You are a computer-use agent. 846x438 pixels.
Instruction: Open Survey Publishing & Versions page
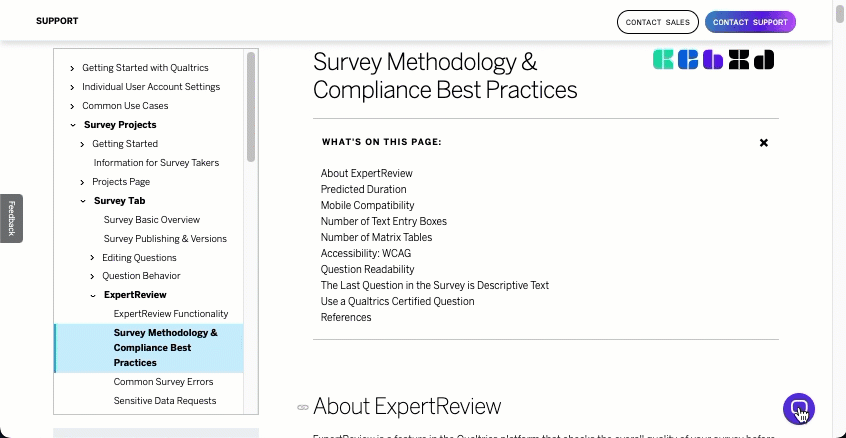point(165,239)
